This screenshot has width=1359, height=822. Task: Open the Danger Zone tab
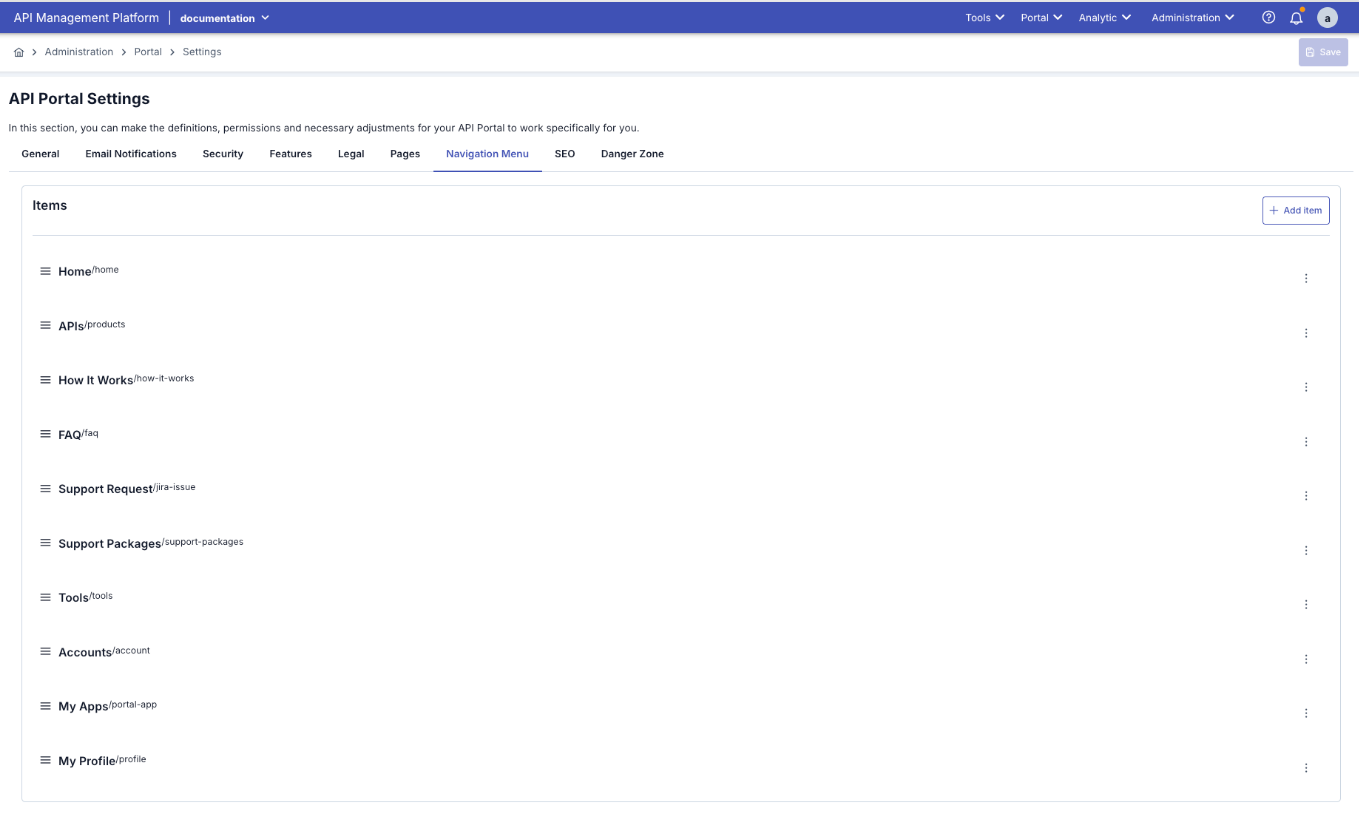coord(632,153)
